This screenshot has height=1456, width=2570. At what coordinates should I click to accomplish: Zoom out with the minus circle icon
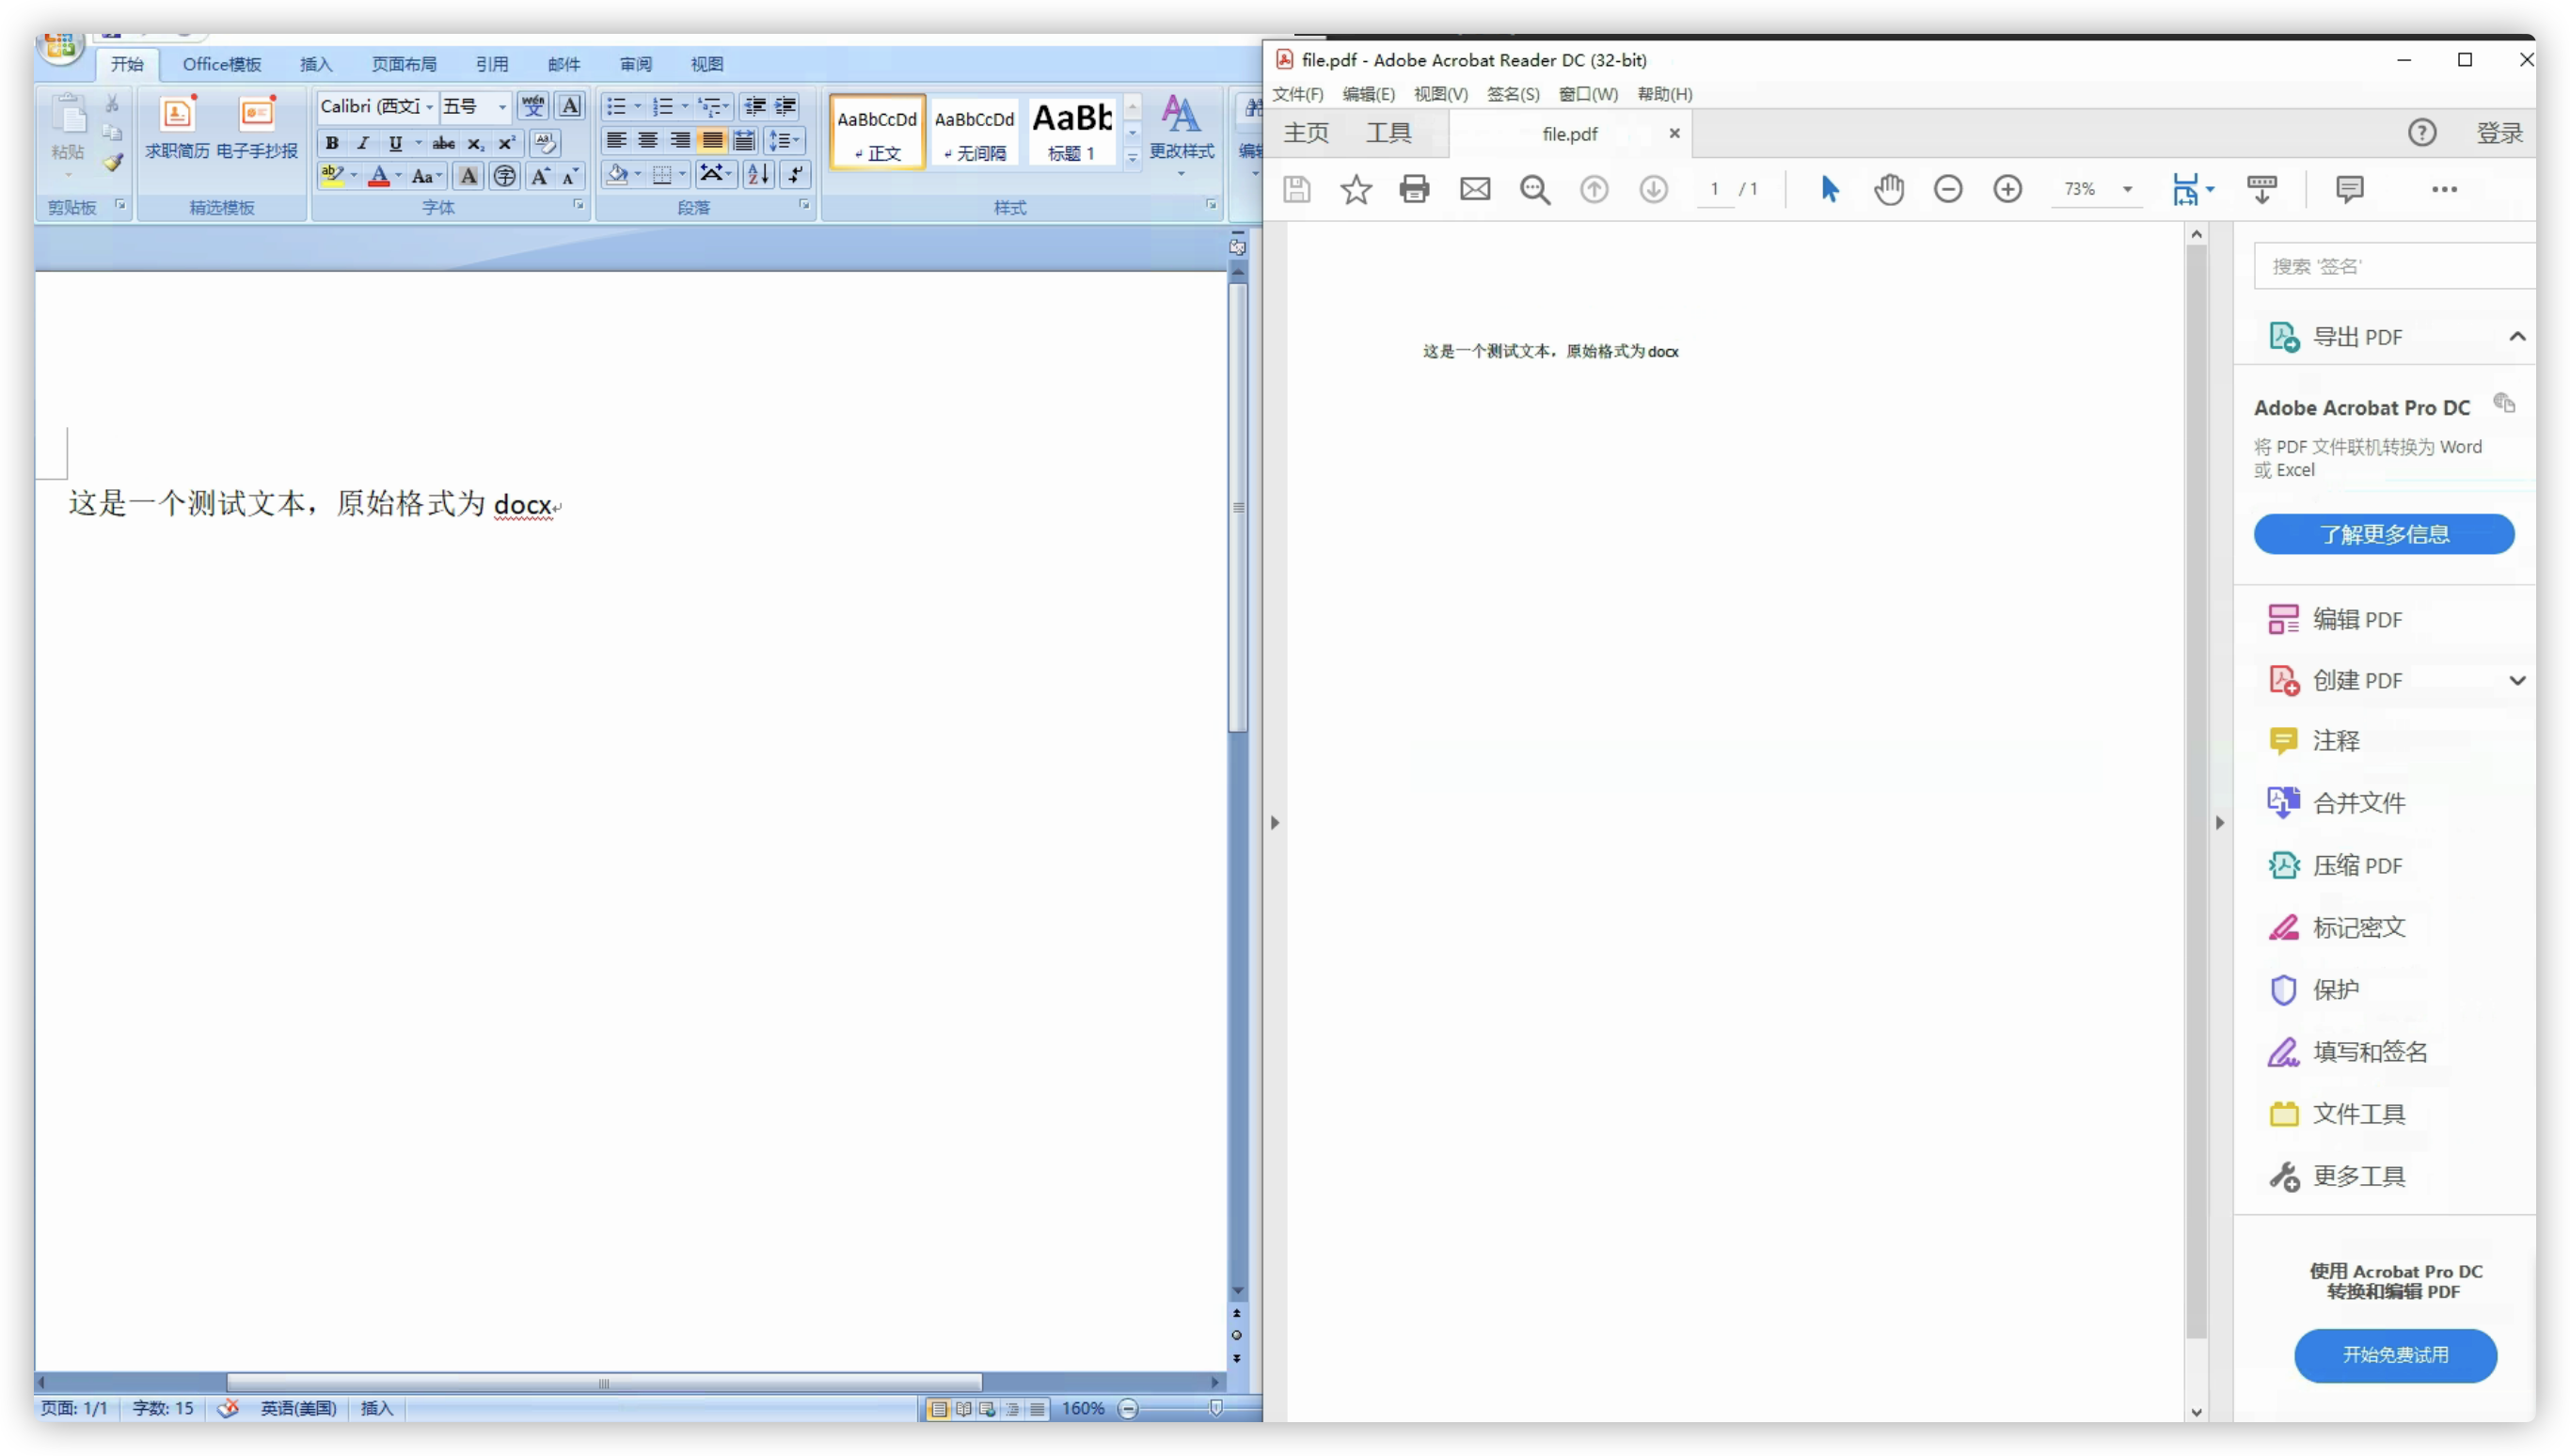[x=1947, y=189]
